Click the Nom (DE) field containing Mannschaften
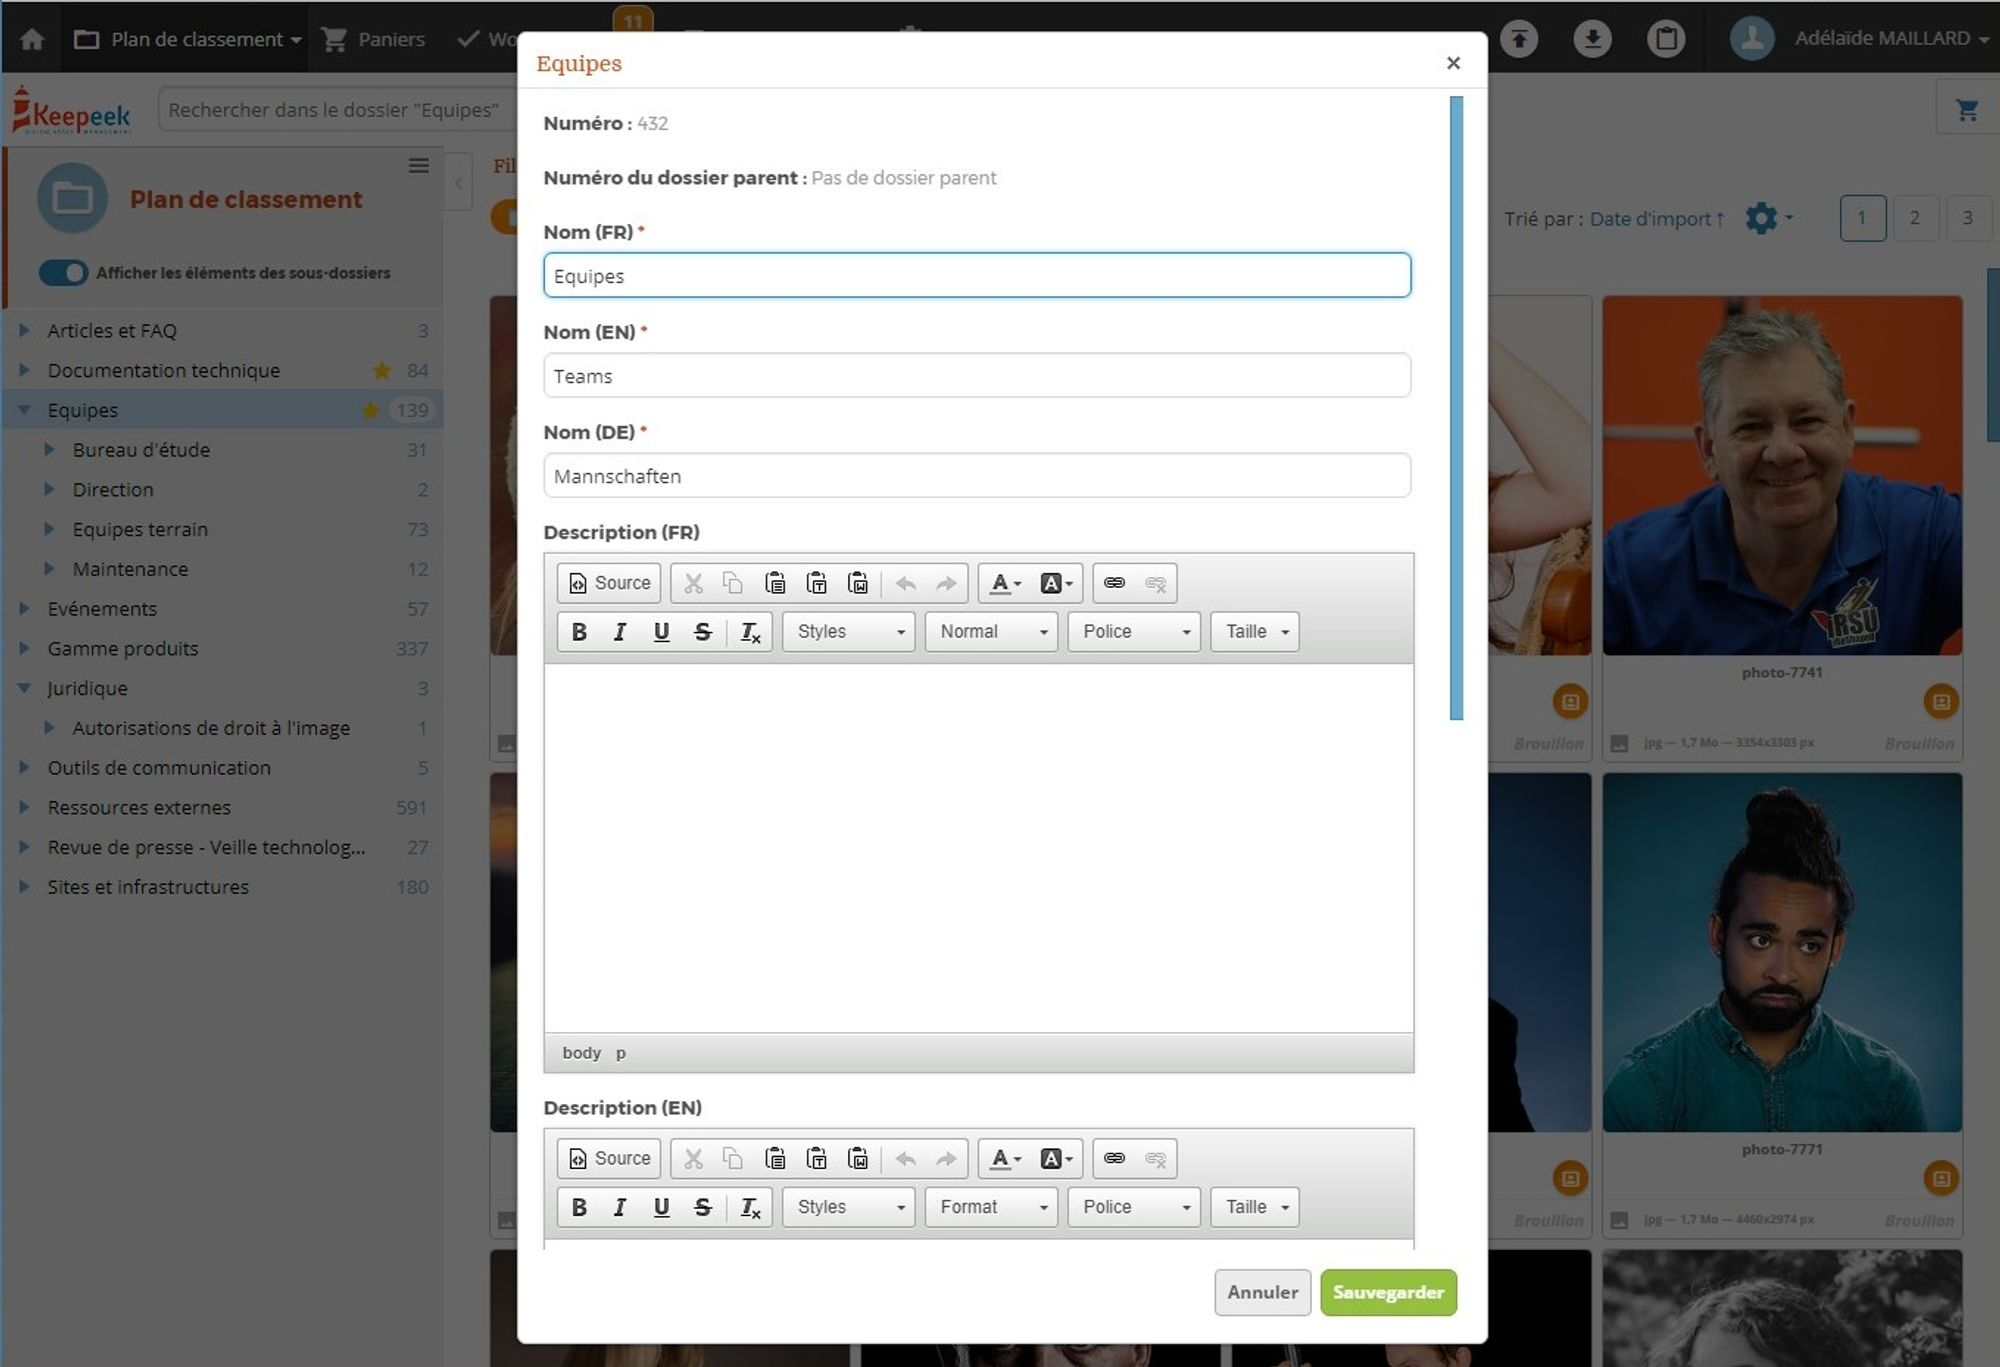Viewport: 2000px width, 1367px height. pos(977,475)
